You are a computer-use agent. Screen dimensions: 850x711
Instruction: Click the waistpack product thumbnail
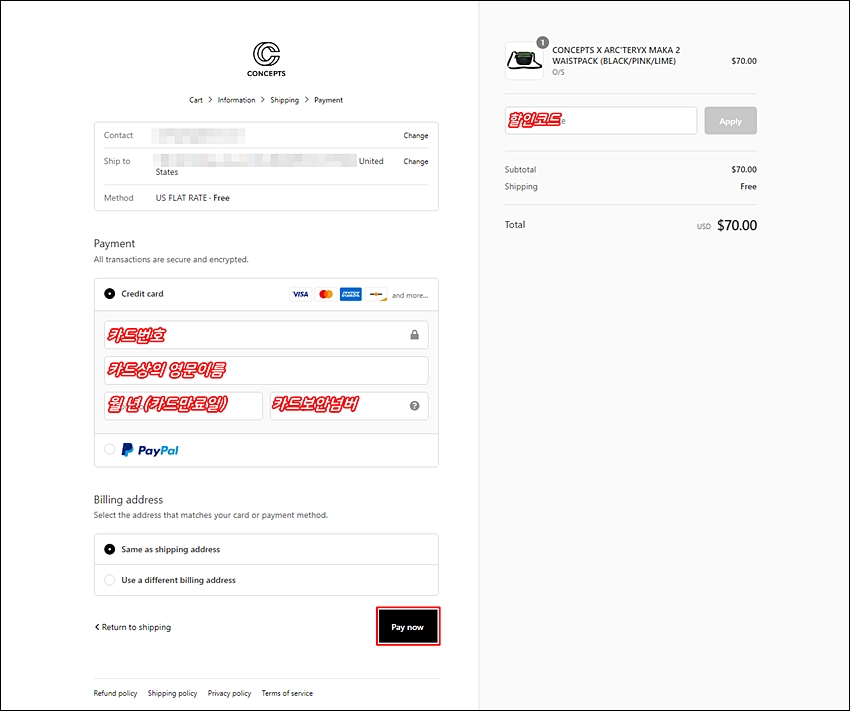pos(524,61)
